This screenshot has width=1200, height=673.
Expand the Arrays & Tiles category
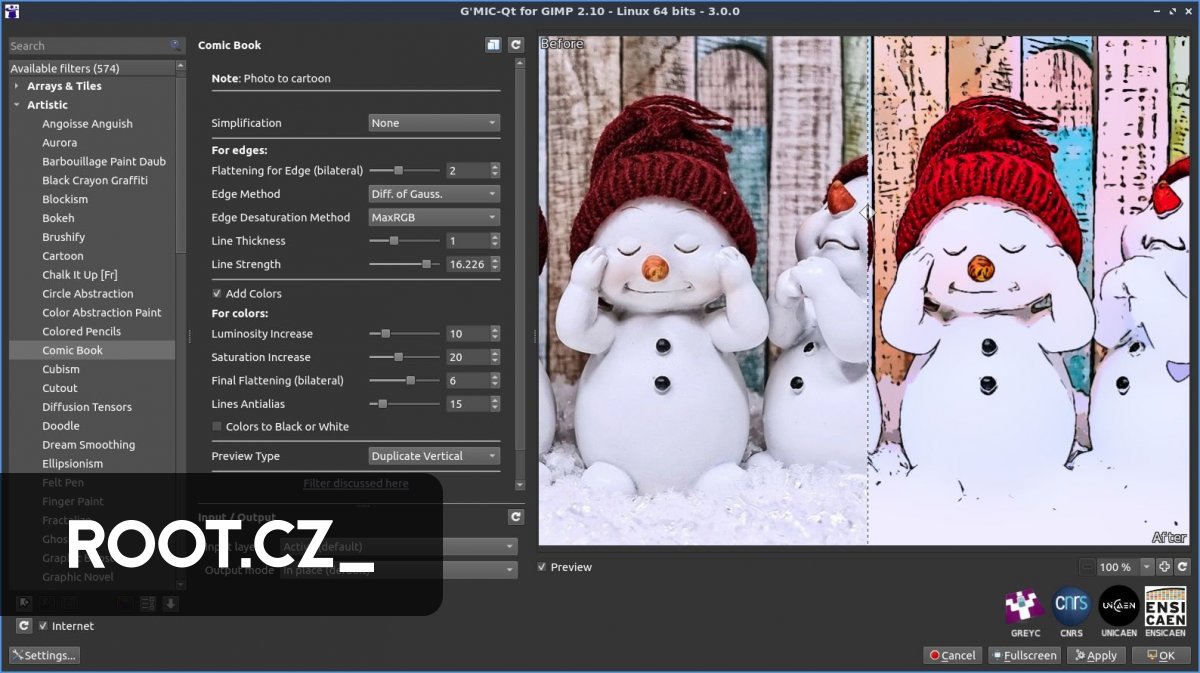[16, 86]
